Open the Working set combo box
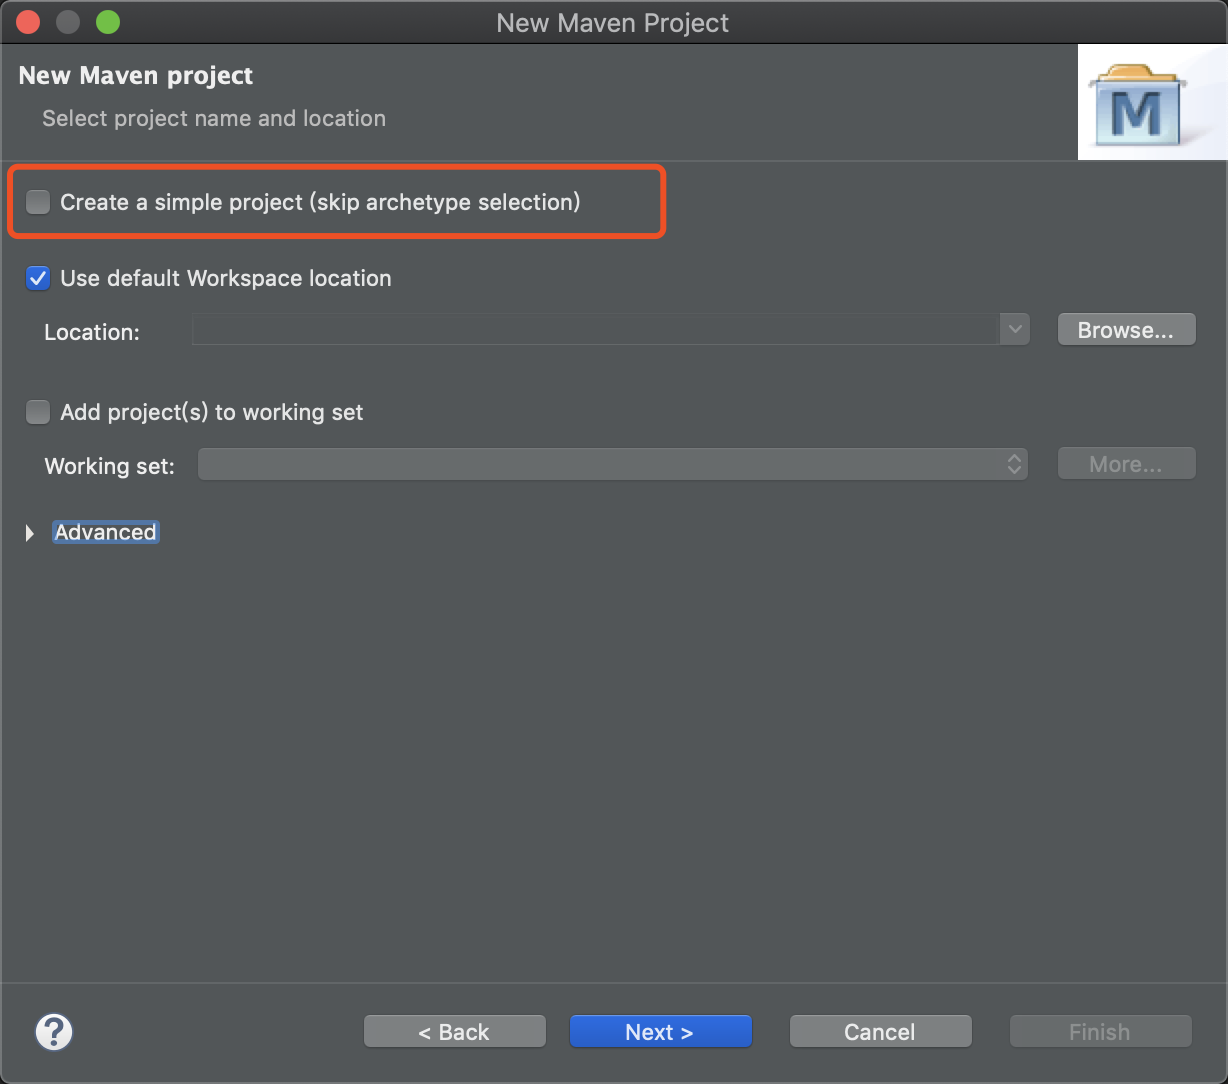The height and width of the screenshot is (1084, 1228). 613,464
